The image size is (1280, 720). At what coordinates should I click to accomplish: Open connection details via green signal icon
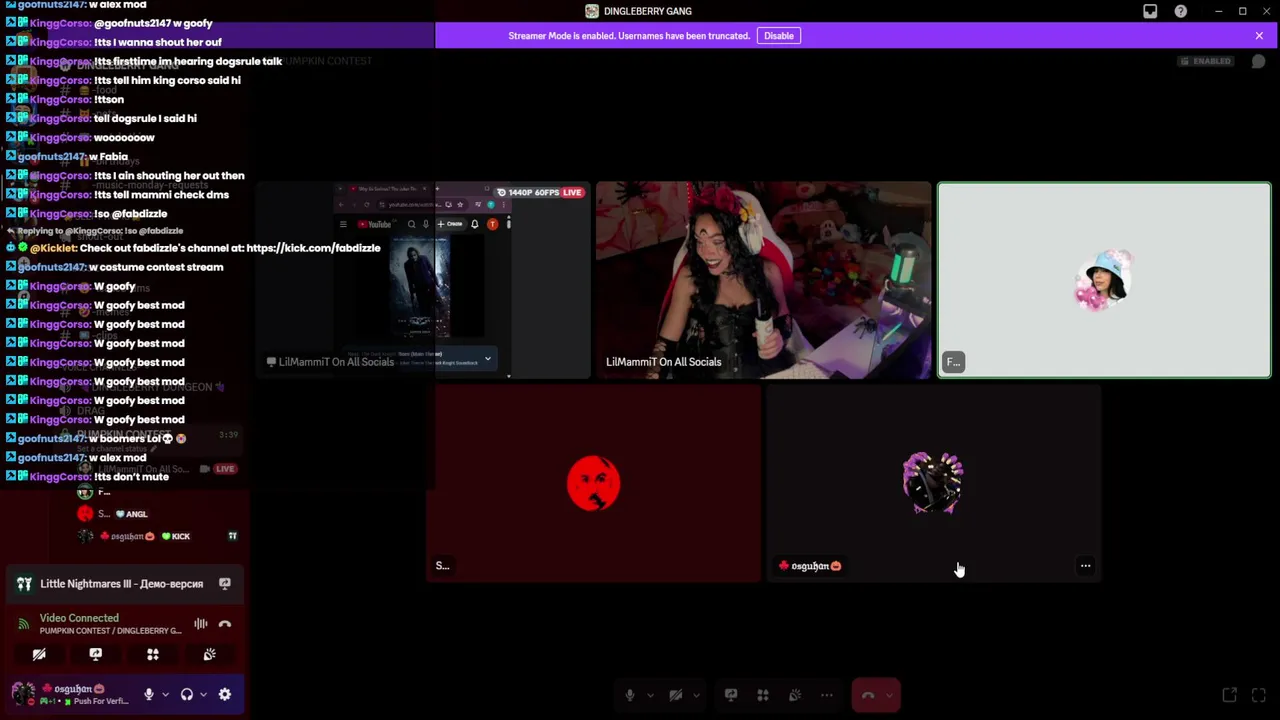(x=23, y=625)
